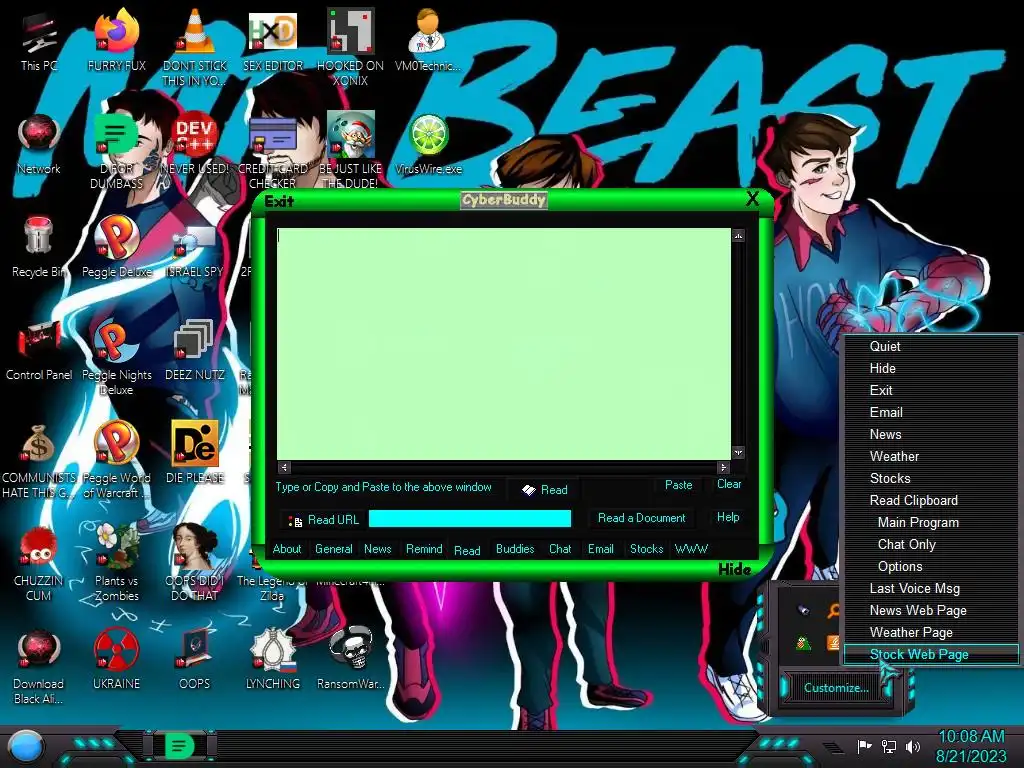Select Exit in the context menu
The image size is (1024, 768).
pyautogui.click(x=932, y=391)
